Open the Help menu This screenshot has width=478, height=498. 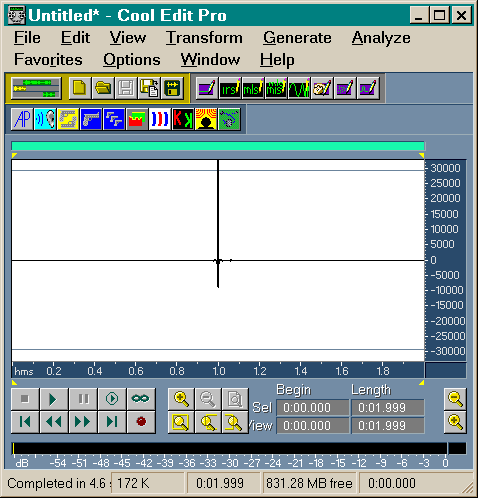tap(277, 61)
